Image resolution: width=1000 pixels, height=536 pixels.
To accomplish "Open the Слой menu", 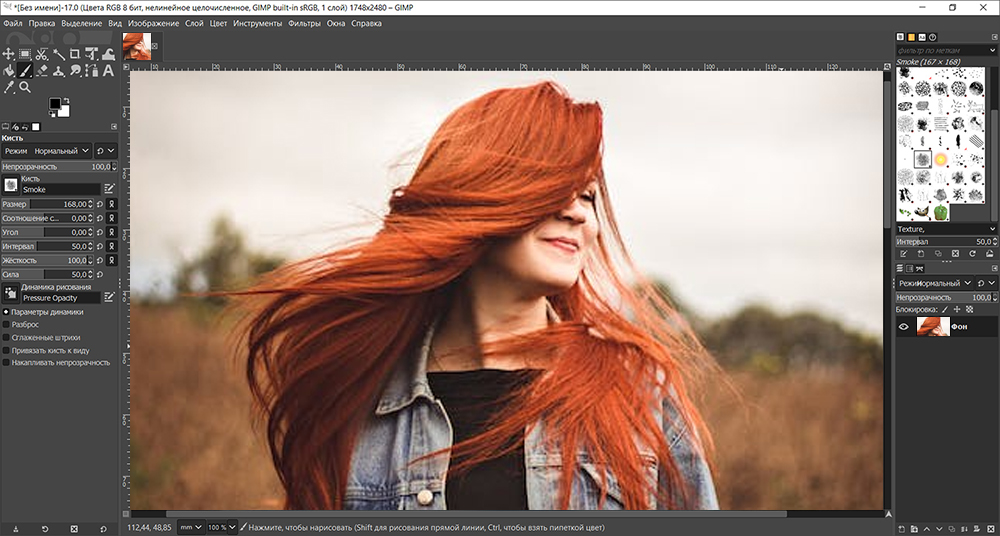I will [194, 23].
